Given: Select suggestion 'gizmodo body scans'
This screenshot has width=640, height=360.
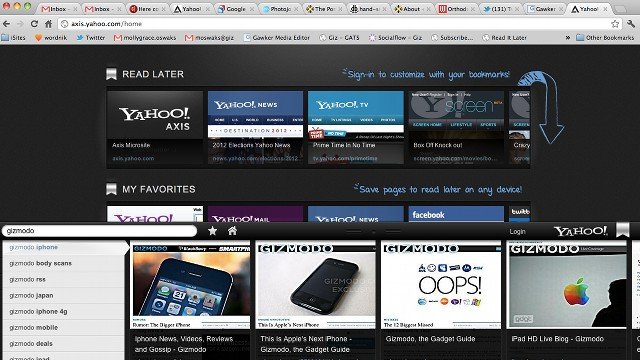Looking at the screenshot, I should point(63,263).
